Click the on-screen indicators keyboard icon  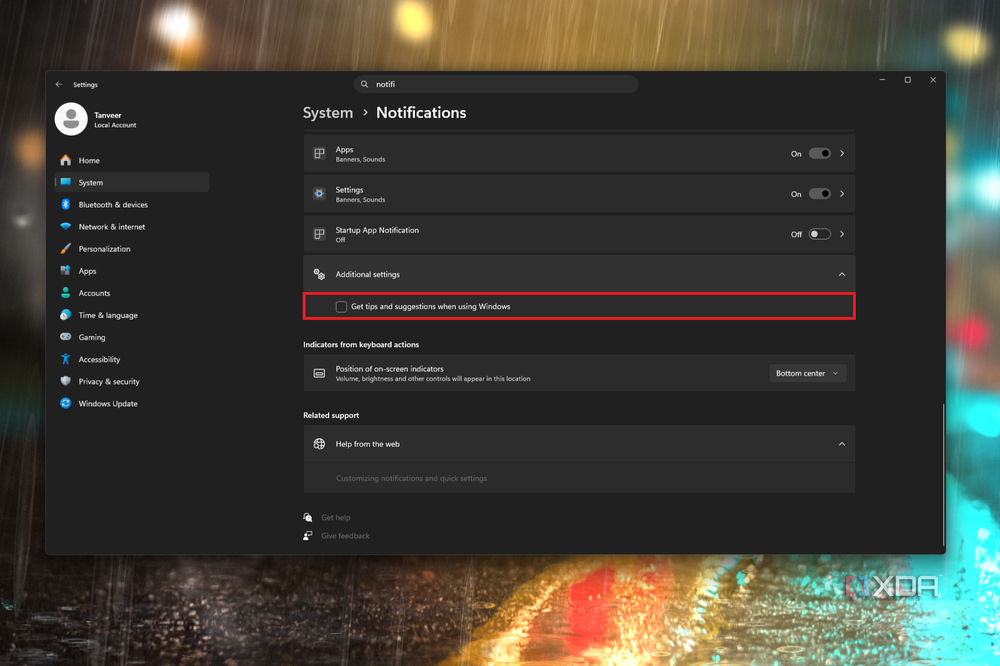[x=320, y=373]
